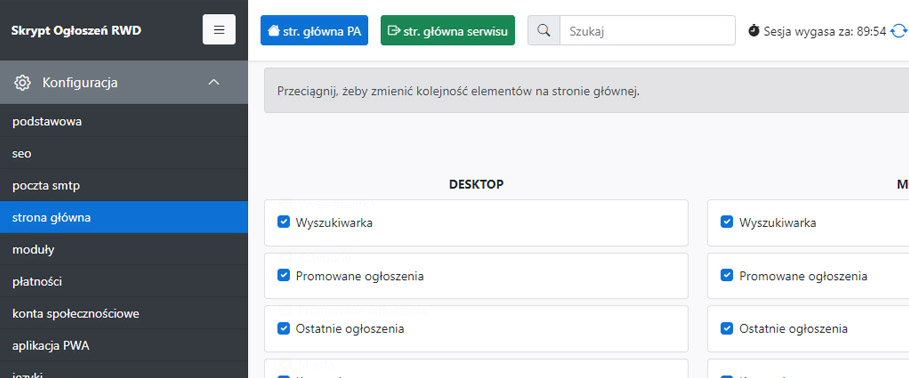Click the Konfiguracja gear icon
The height and width of the screenshot is (378, 909).
pos(22,82)
